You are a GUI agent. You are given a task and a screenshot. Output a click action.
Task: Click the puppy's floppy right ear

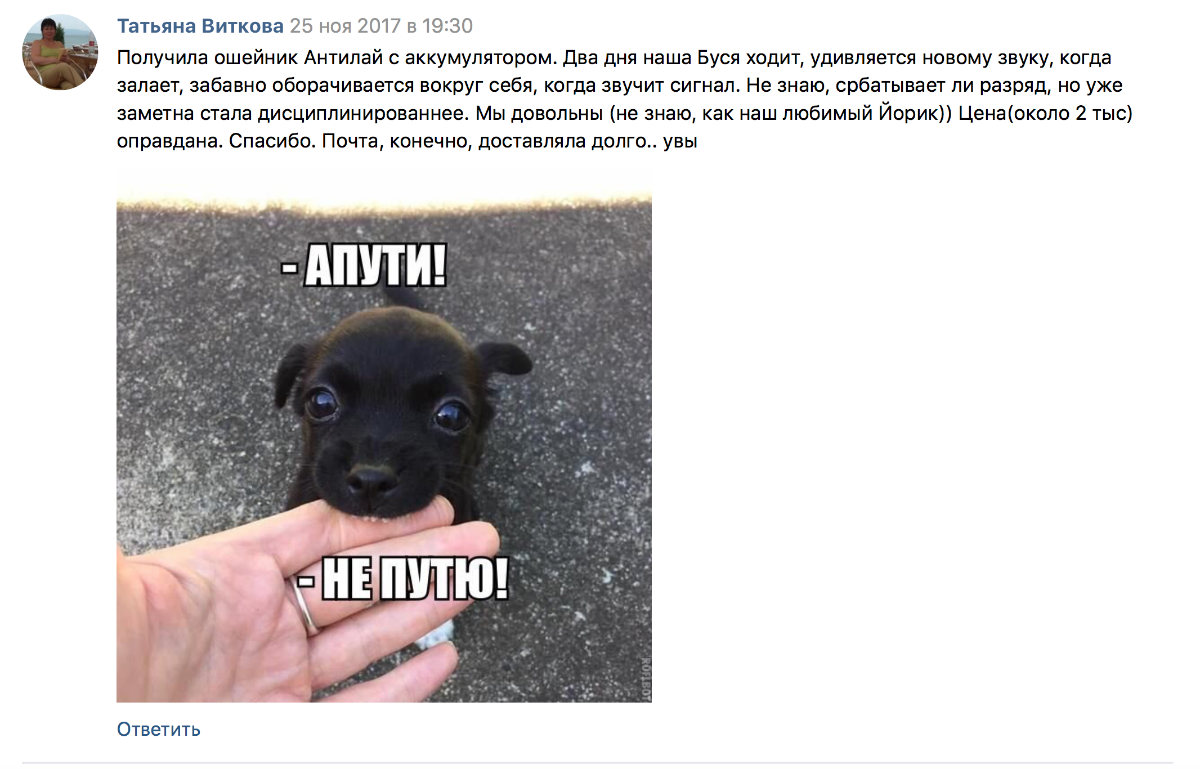[503, 357]
